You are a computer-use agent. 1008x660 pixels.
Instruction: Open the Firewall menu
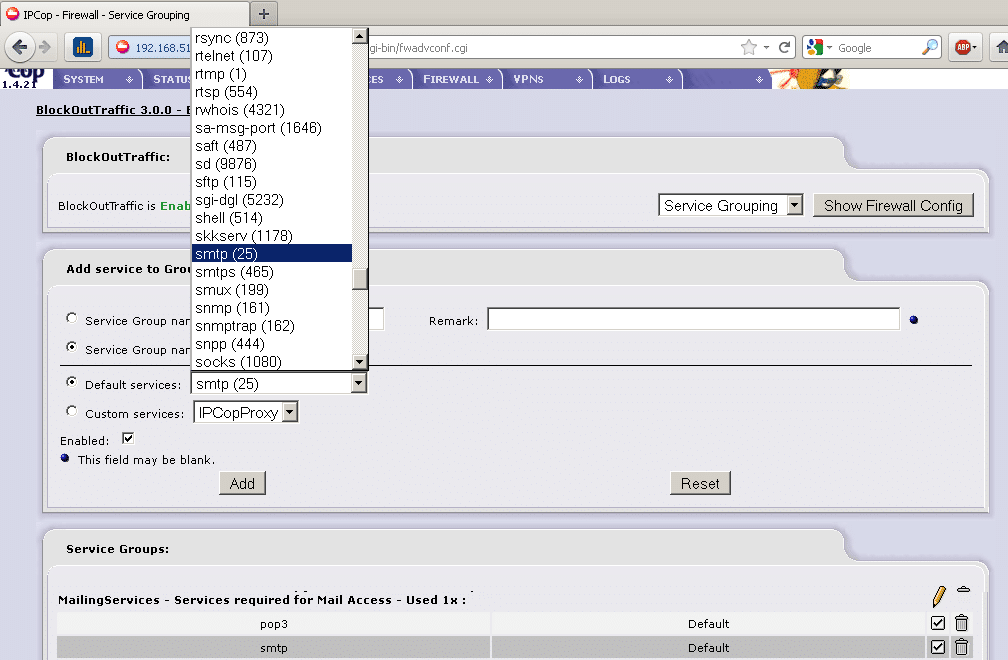click(451, 79)
